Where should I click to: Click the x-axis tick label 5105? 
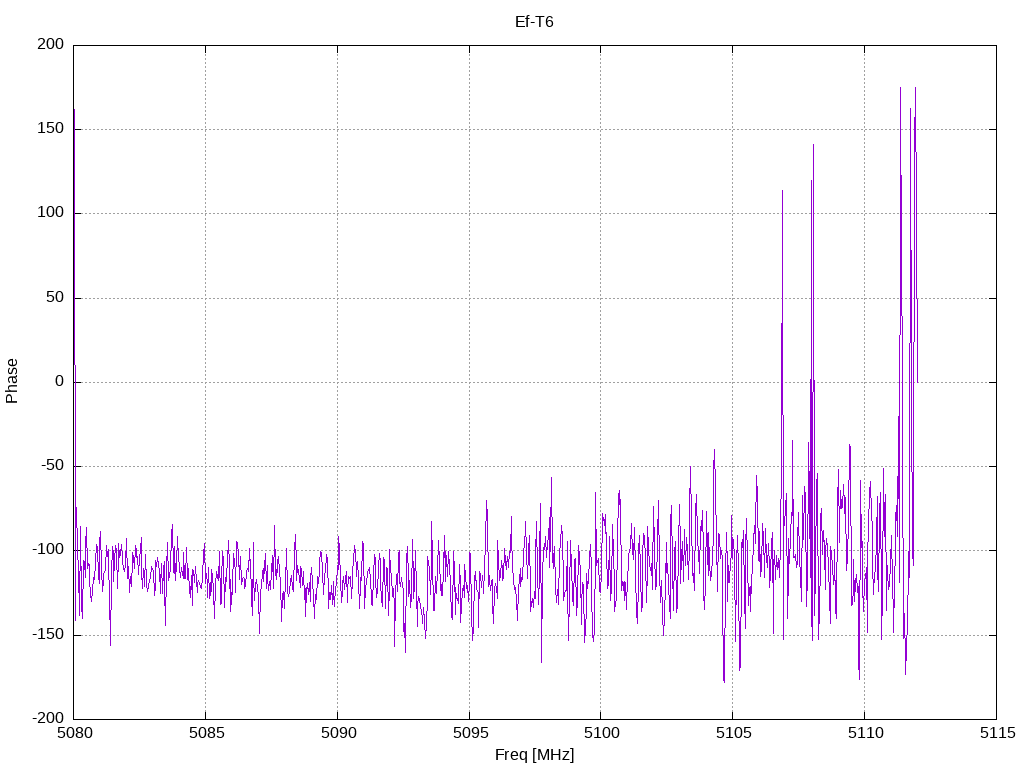point(733,733)
